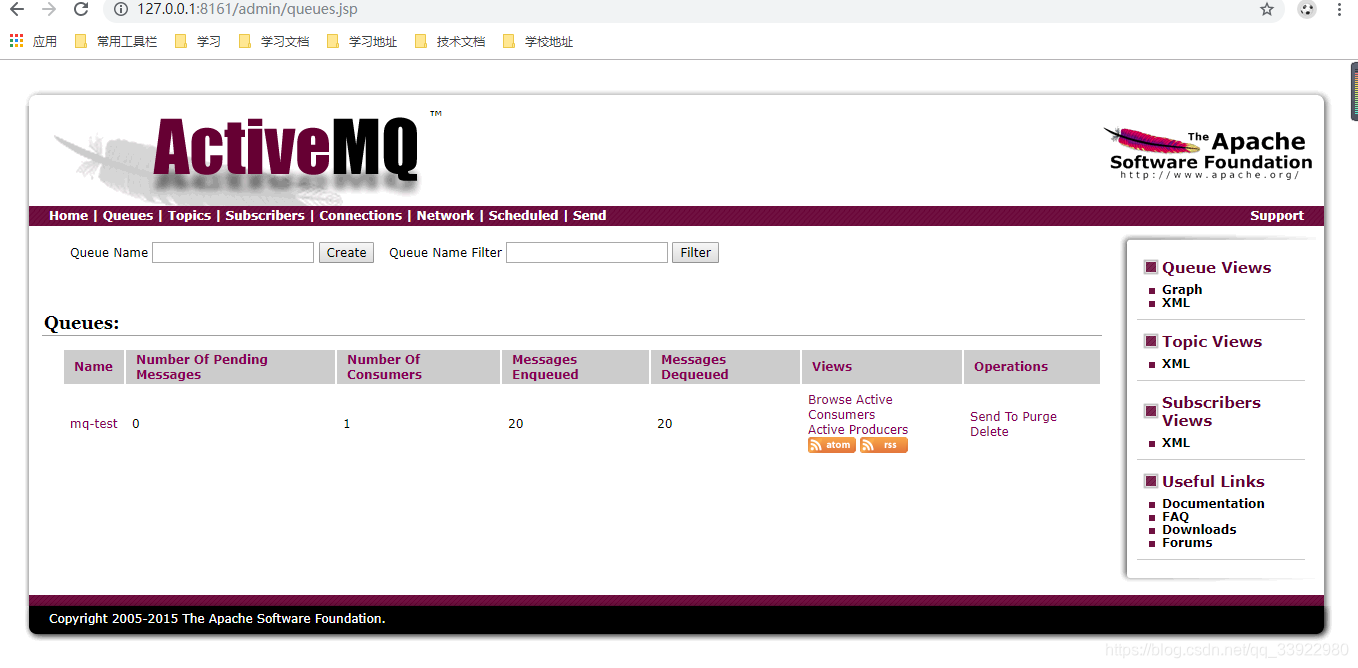The width and height of the screenshot is (1358, 668).
Task: Focus the Queue Name Filter input field
Action: point(587,253)
